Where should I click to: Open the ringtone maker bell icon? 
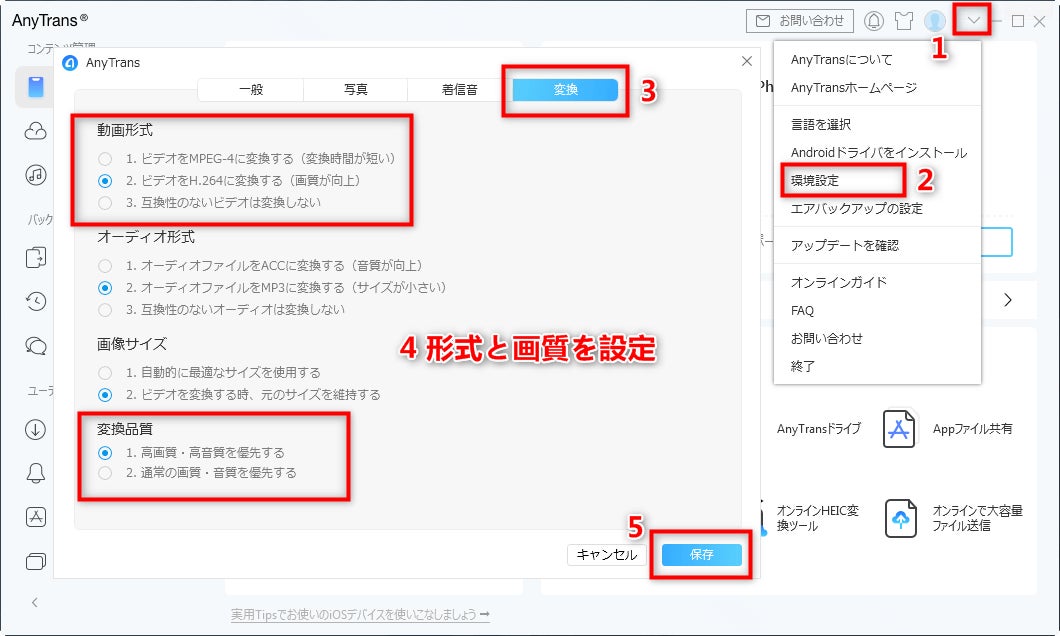[35, 473]
